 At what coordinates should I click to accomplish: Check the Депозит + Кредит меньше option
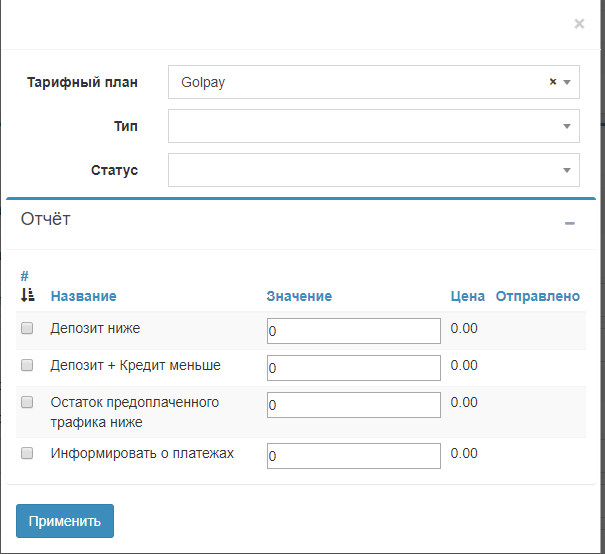[x=27, y=366]
